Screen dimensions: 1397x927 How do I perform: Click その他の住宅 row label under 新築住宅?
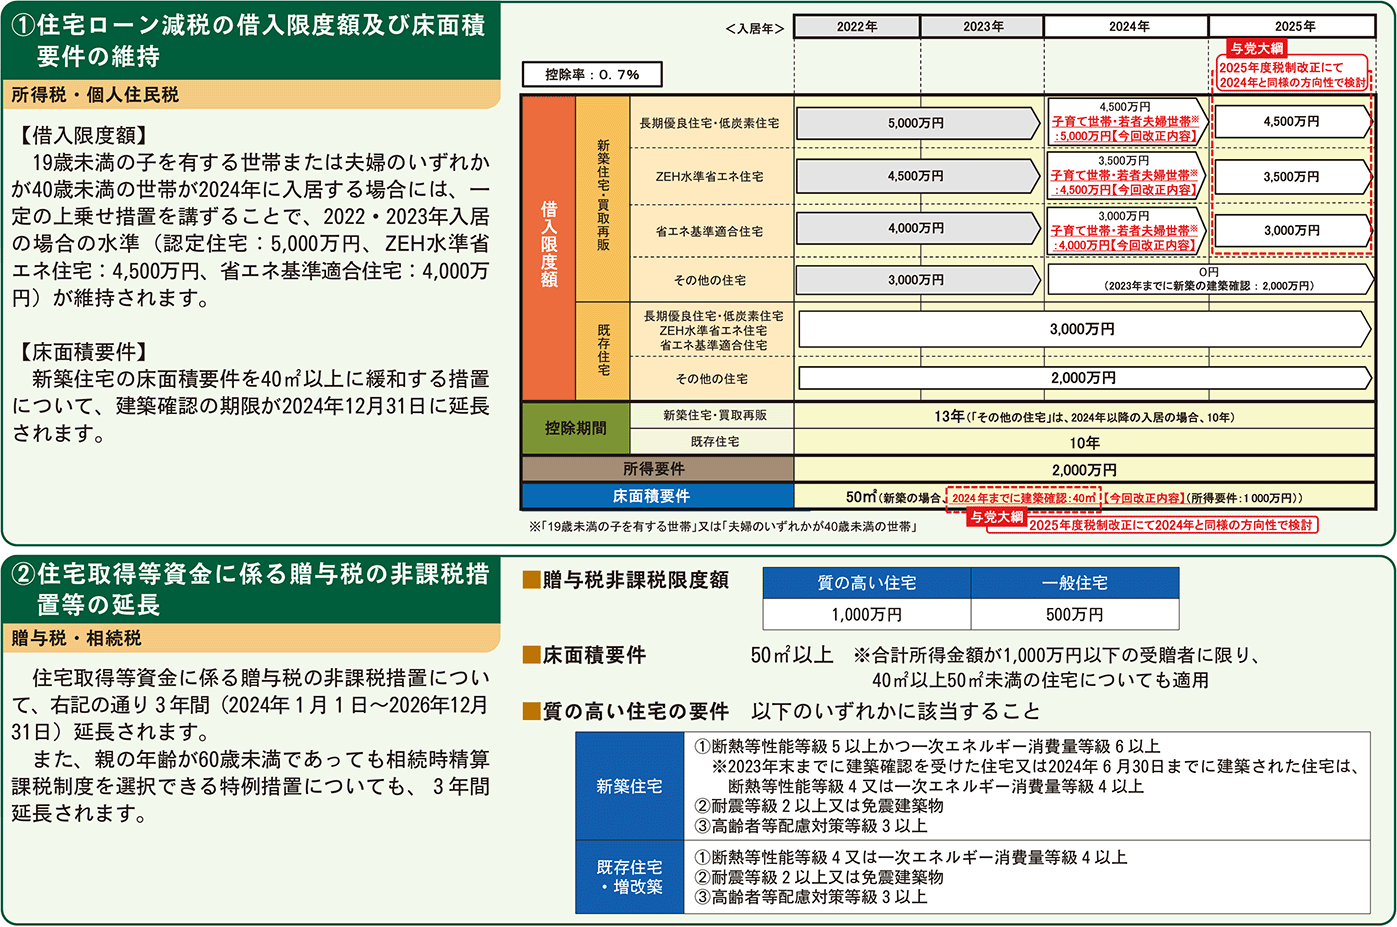pyautogui.click(x=709, y=280)
